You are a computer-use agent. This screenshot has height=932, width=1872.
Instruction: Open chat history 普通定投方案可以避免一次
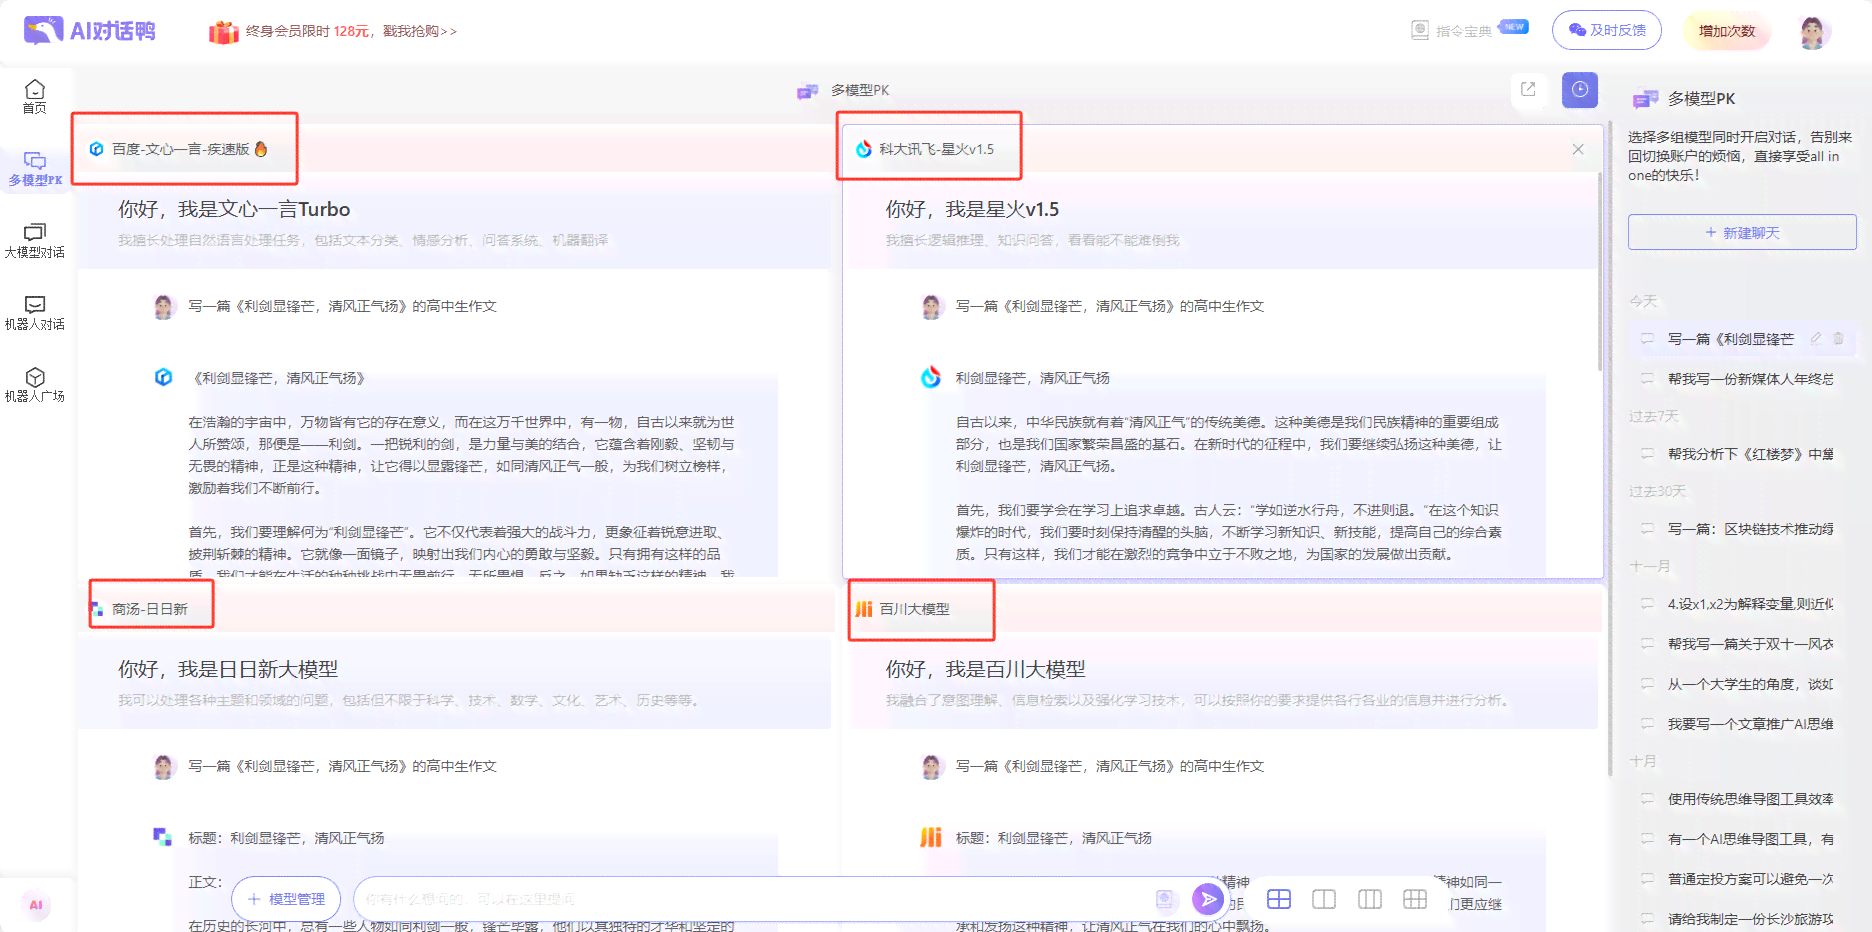[x=1742, y=879]
